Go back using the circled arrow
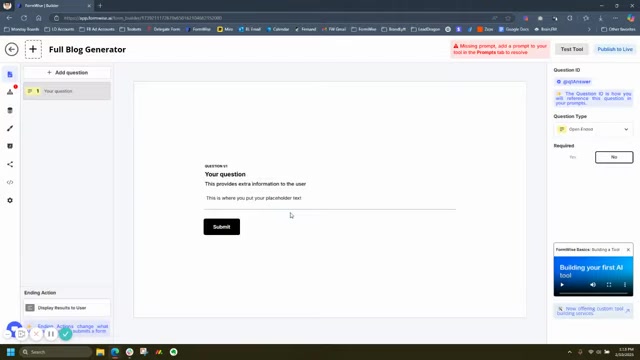 (x=11, y=49)
